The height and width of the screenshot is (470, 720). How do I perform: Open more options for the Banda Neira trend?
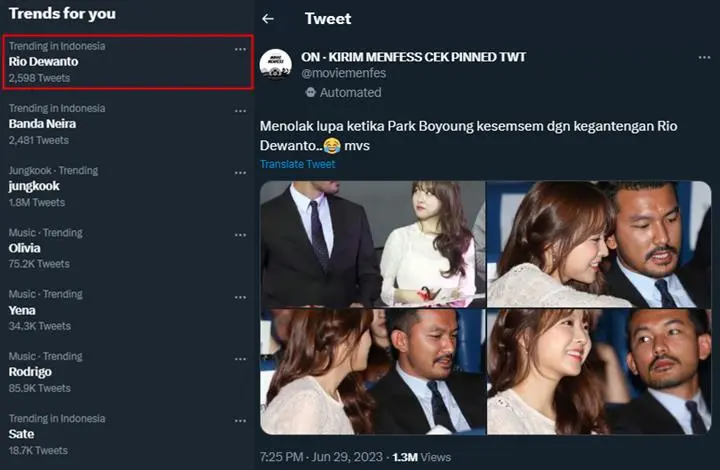[240, 111]
